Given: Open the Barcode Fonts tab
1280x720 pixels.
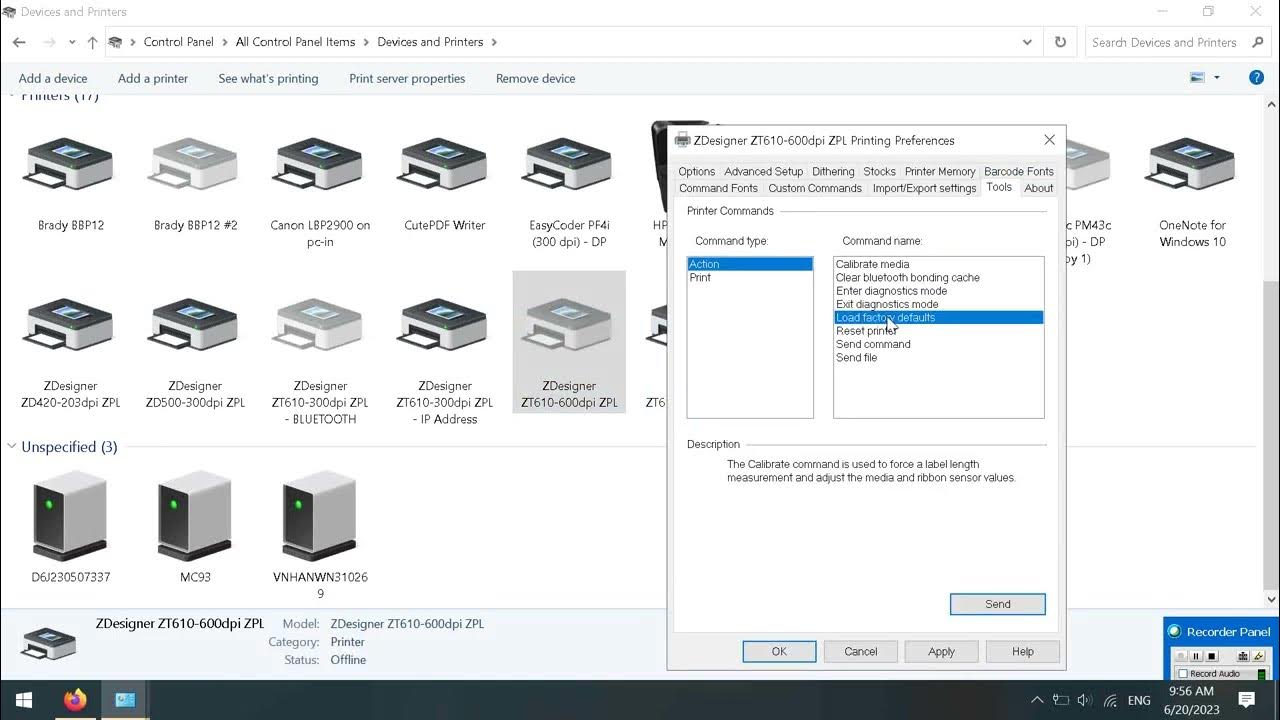Looking at the screenshot, I should coord(1019,171).
